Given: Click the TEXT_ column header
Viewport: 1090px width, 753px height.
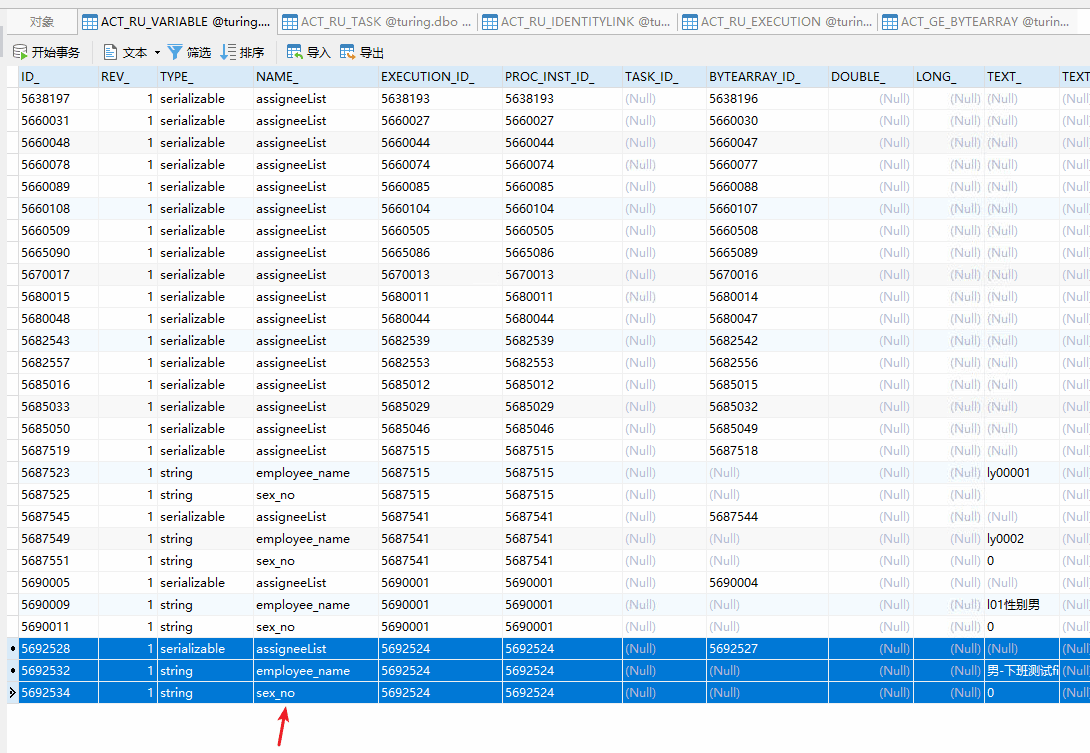Looking at the screenshot, I should [x=1021, y=76].
